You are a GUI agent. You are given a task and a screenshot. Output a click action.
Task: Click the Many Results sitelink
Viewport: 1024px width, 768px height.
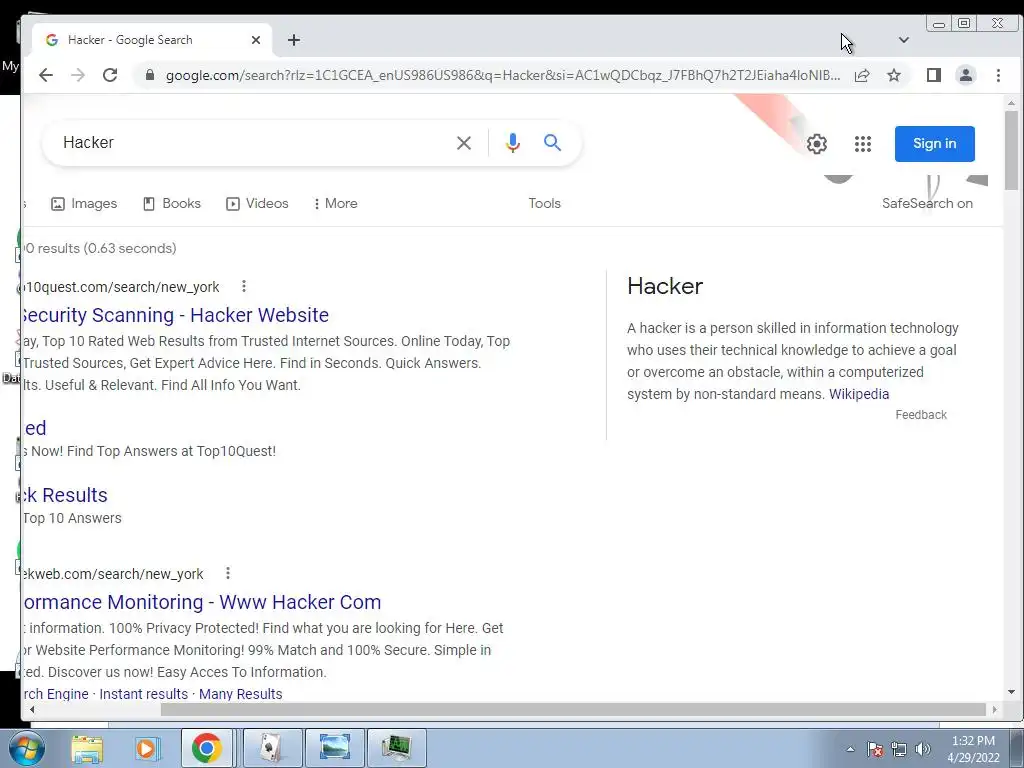(x=240, y=694)
